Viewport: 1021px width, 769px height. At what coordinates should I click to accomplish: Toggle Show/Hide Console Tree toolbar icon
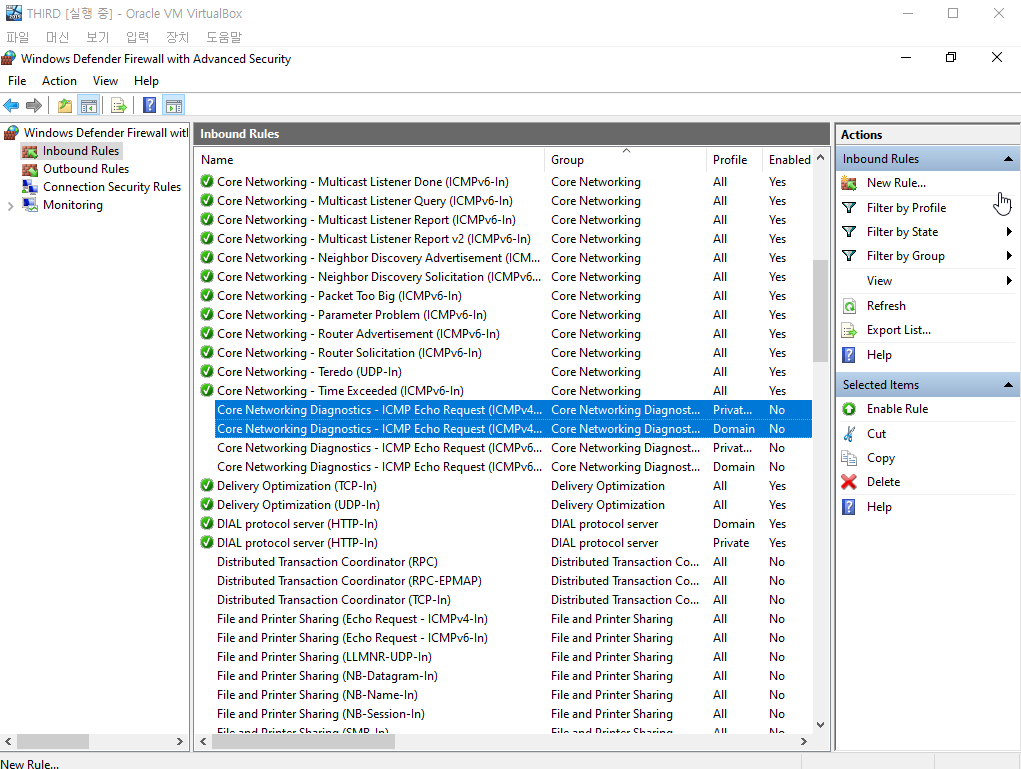89,105
